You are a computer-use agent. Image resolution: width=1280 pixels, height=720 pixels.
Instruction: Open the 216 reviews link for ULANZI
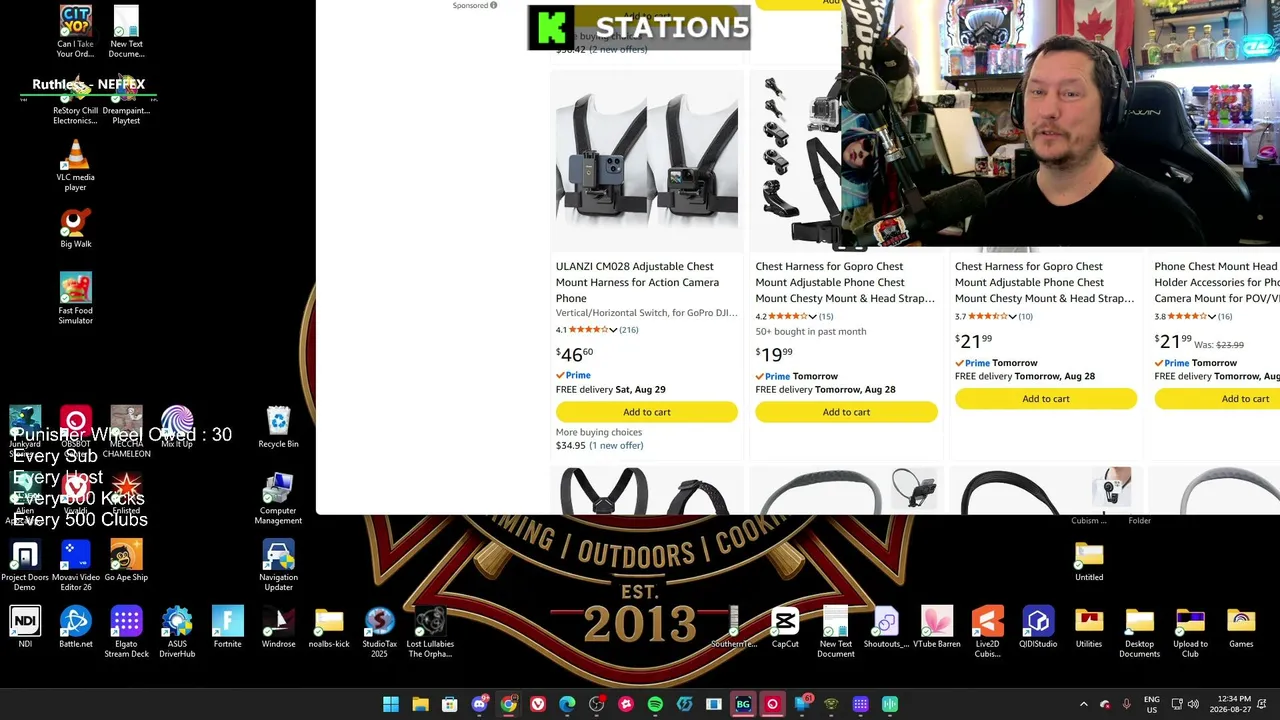628,330
